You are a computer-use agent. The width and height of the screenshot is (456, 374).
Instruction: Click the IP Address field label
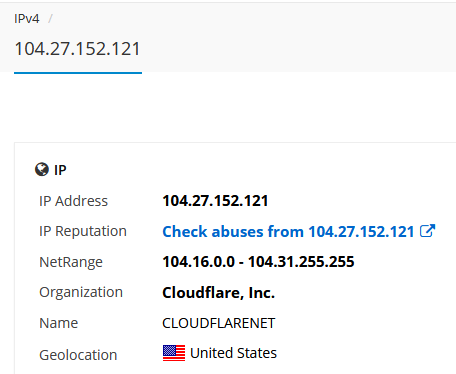coord(73,201)
